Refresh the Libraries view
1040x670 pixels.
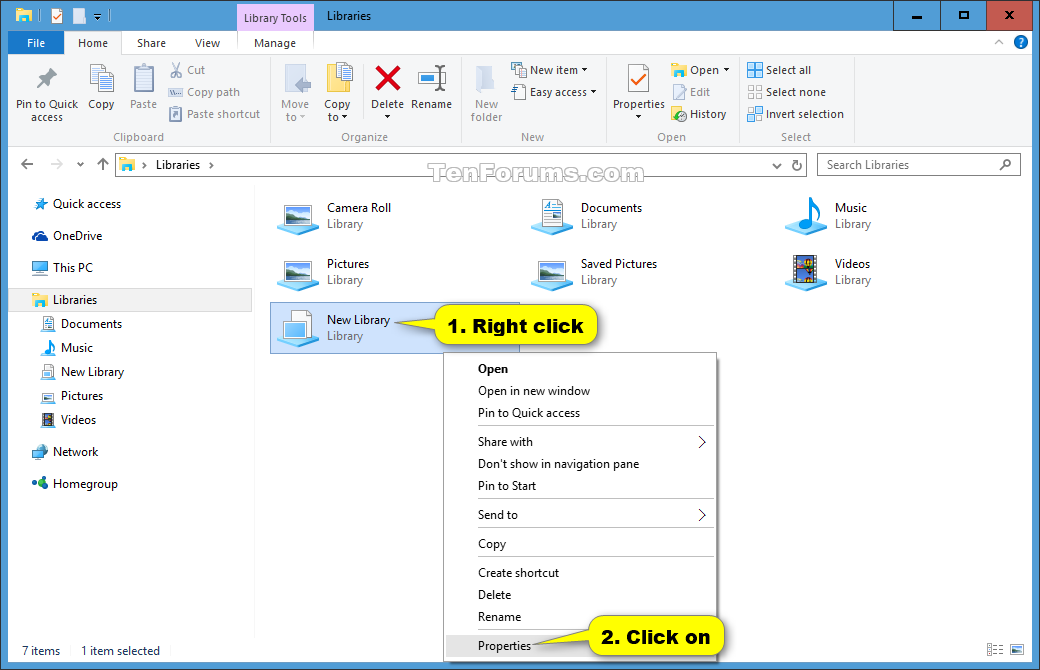797,164
